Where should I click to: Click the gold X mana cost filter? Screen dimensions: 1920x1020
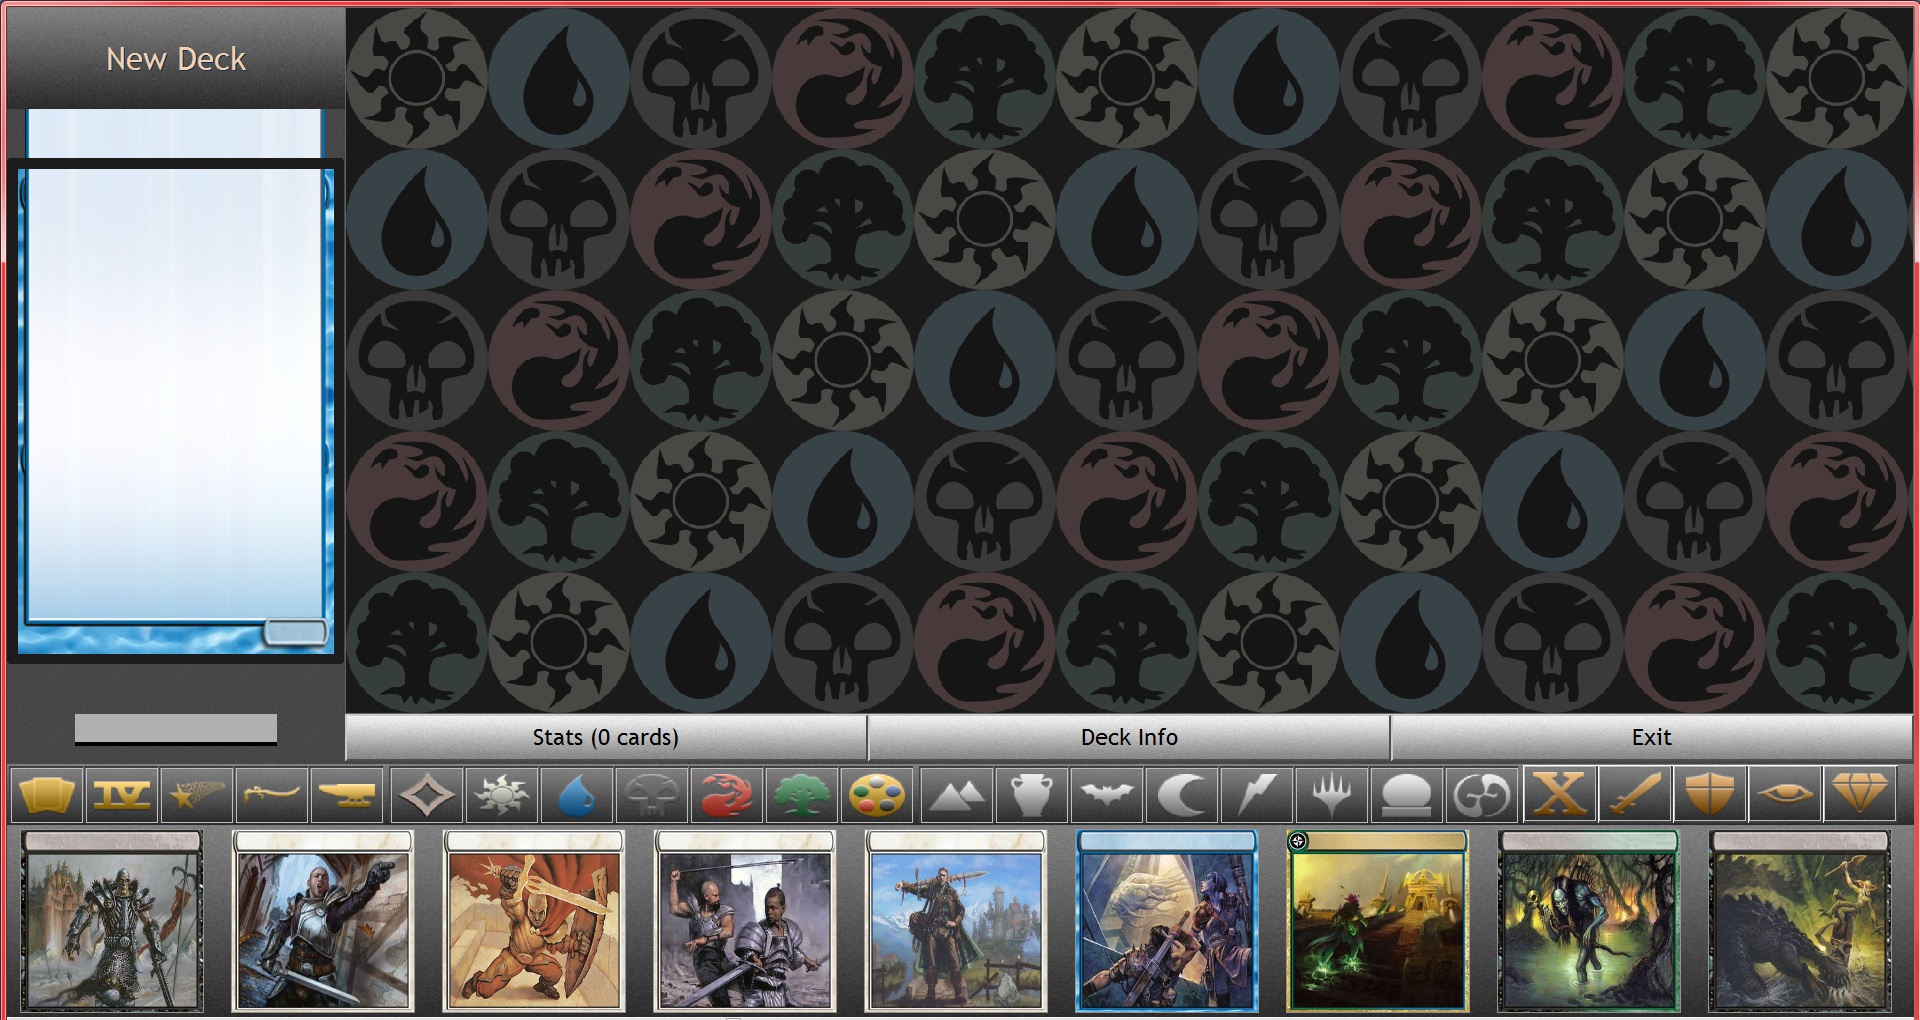1561,796
